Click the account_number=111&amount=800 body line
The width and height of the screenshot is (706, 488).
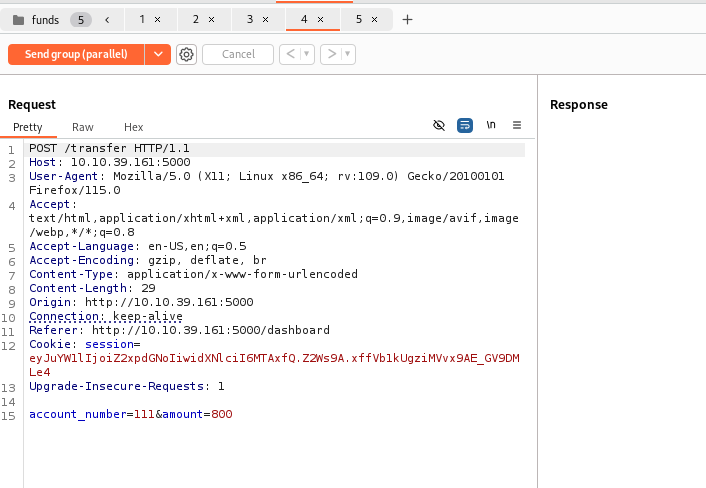click(x=131, y=414)
